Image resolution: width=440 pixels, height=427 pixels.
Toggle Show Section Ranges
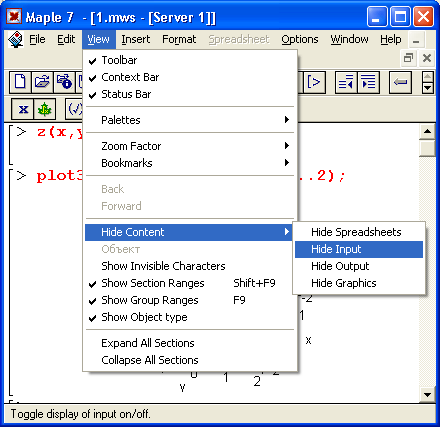[x=190, y=283]
